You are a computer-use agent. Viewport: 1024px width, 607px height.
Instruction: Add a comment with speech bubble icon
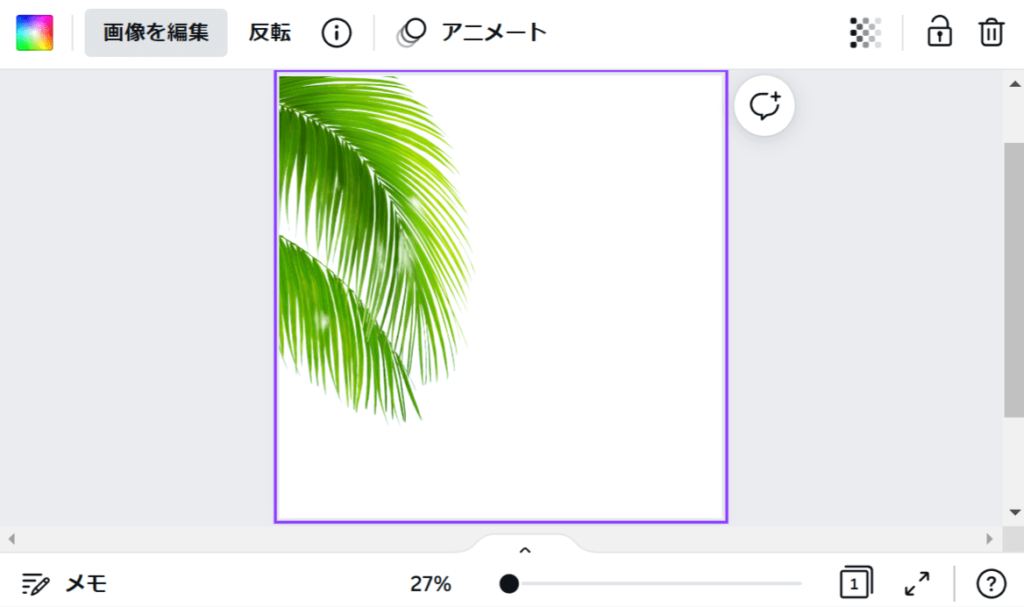tap(765, 106)
